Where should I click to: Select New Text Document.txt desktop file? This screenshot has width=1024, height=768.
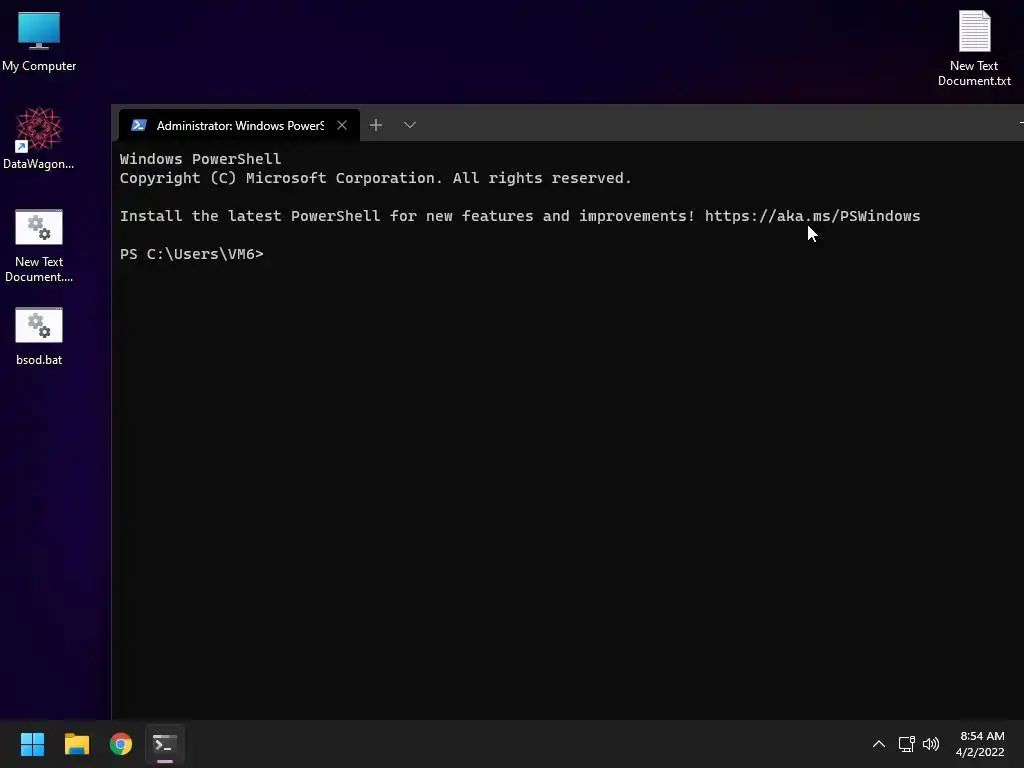point(974,48)
